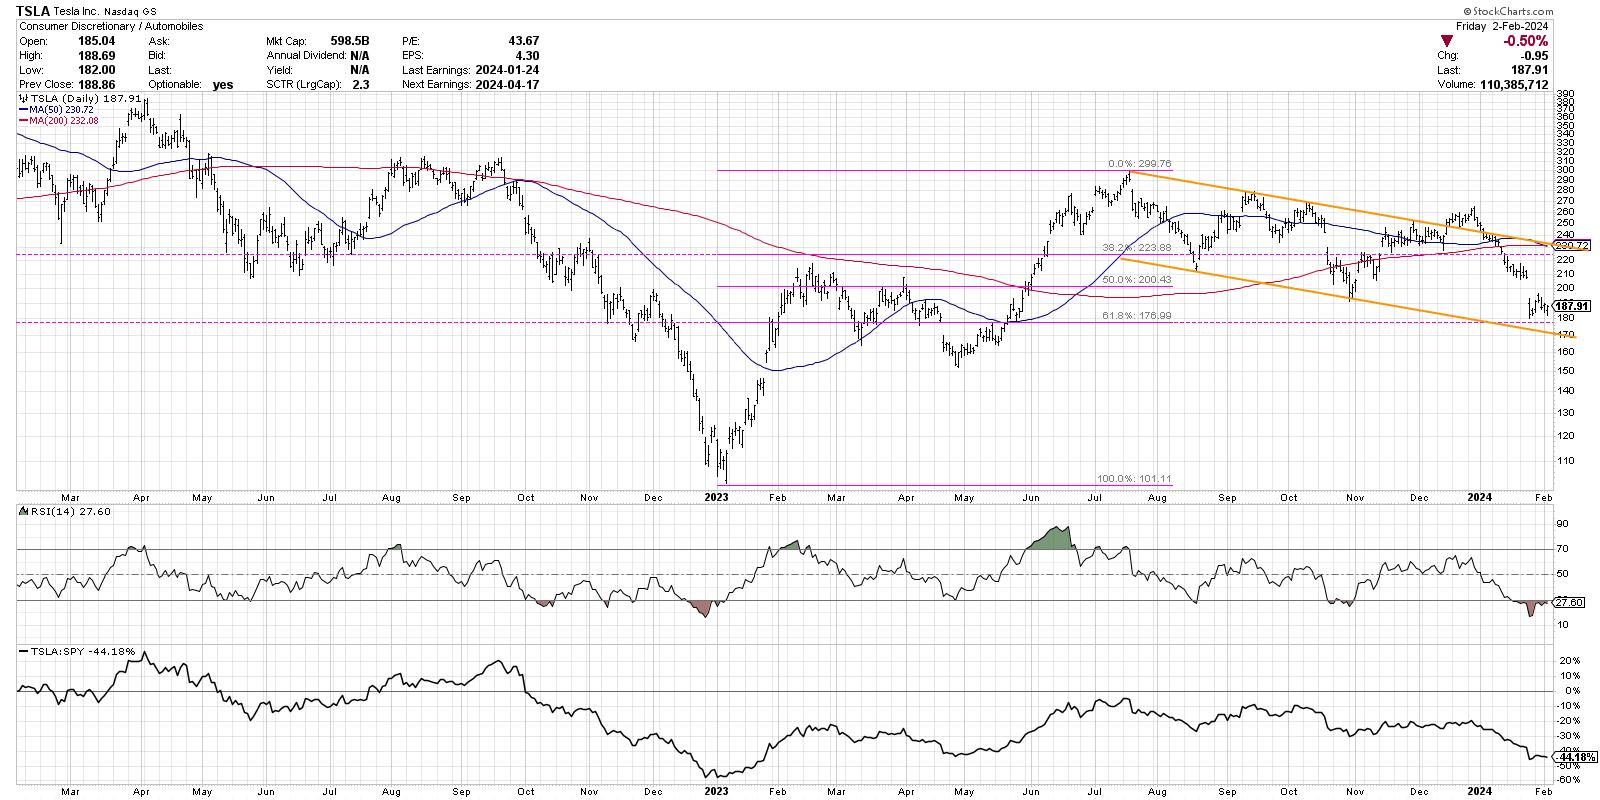Screen dimensions: 1600x800
Task: Click the TSLA ticker symbol title
Action: (36, 10)
